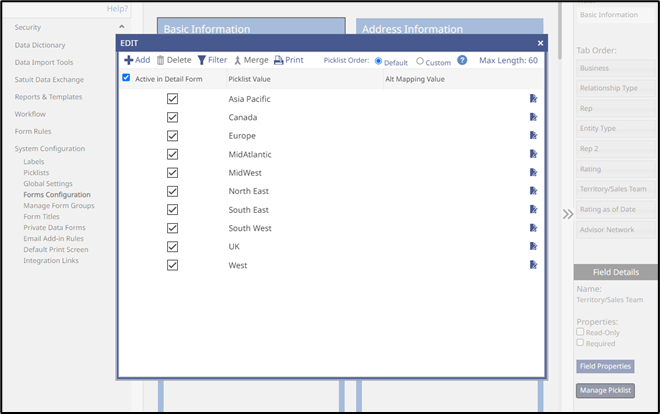660x414 pixels.
Task: Toggle the header Active in Detail Form checkbox
Action: tap(126, 78)
